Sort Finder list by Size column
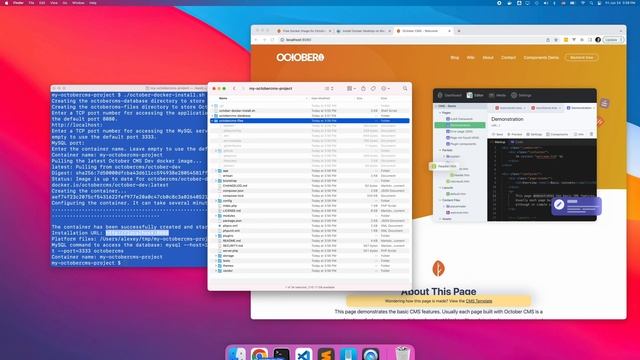The image size is (640, 360). point(360,98)
